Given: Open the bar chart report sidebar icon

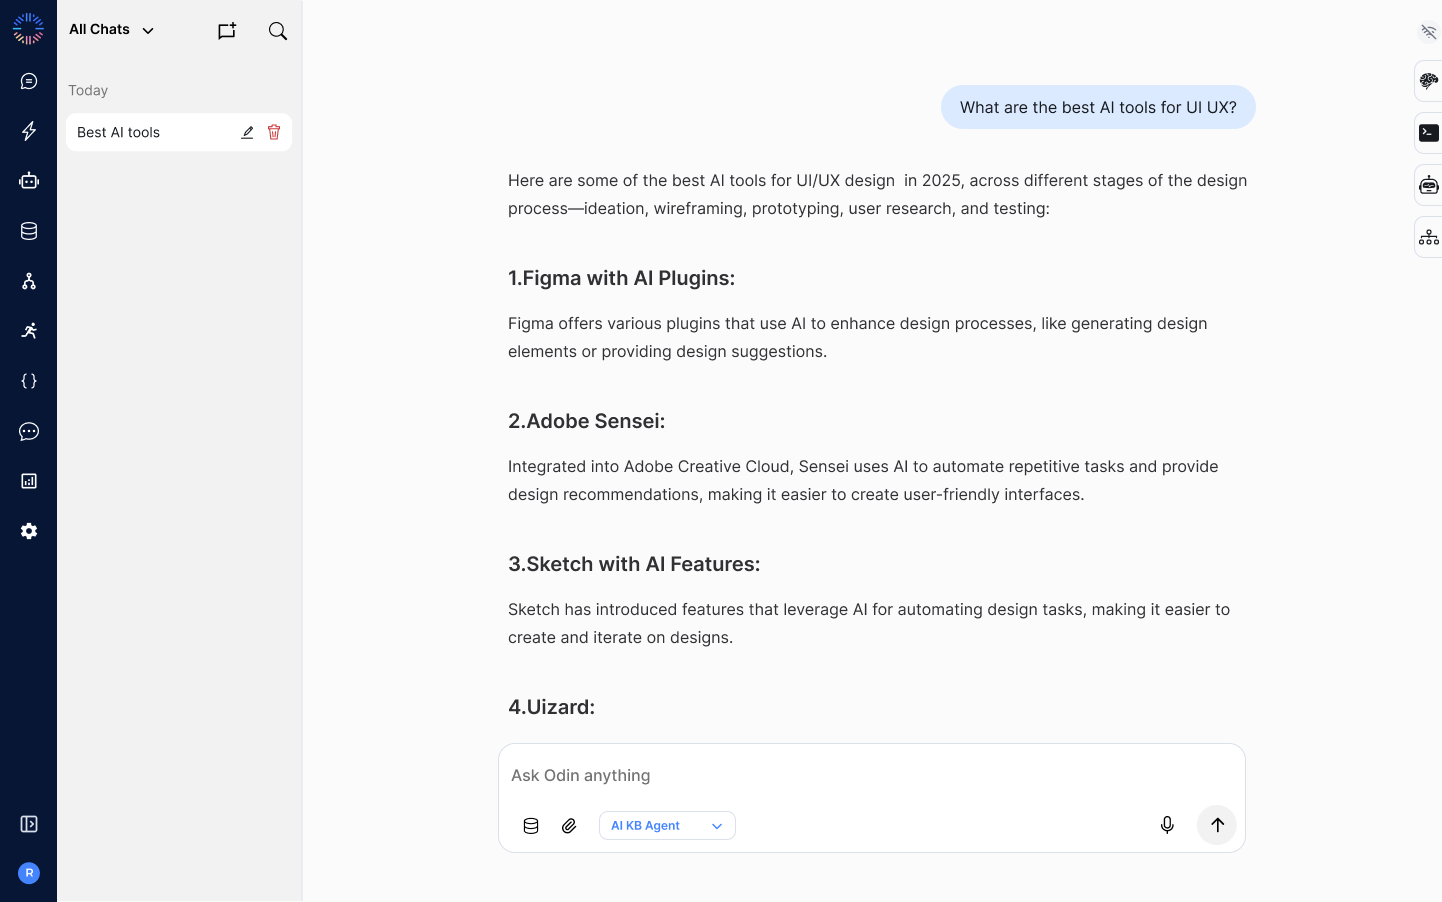Looking at the screenshot, I should tap(29, 481).
